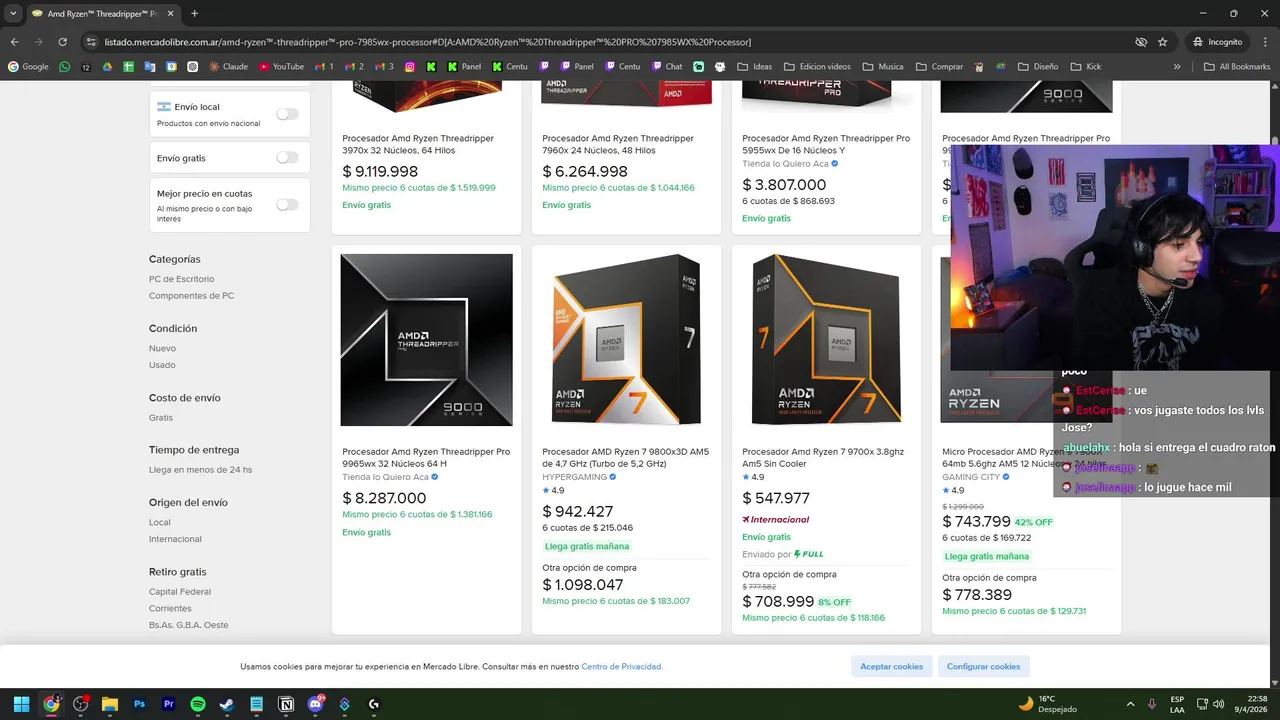Open the Musica bookmark folder
Screen dimensions: 1280x720
[x=882, y=67]
